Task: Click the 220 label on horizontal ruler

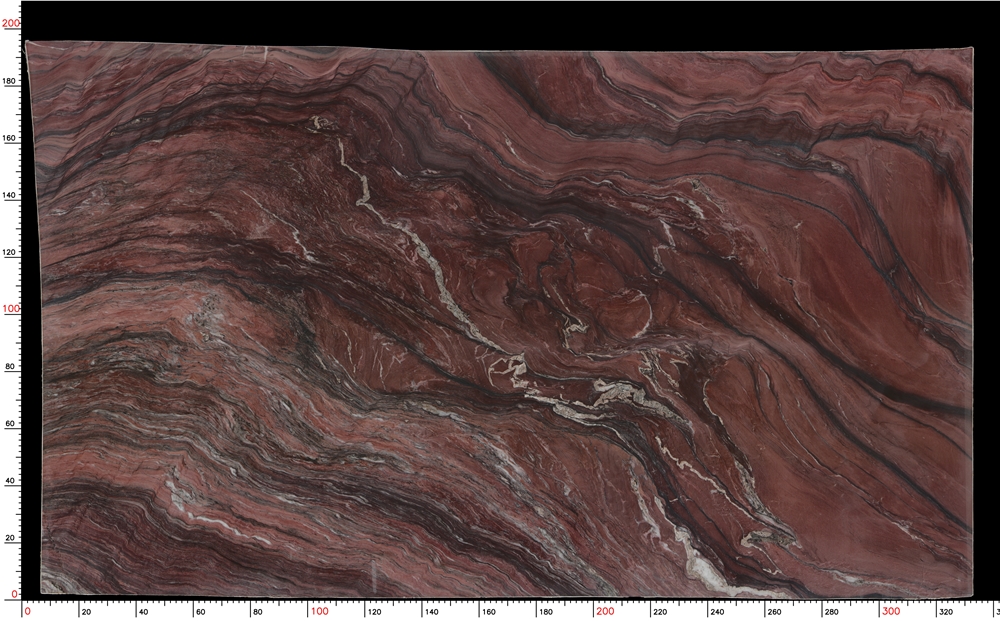Action: [660, 612]
